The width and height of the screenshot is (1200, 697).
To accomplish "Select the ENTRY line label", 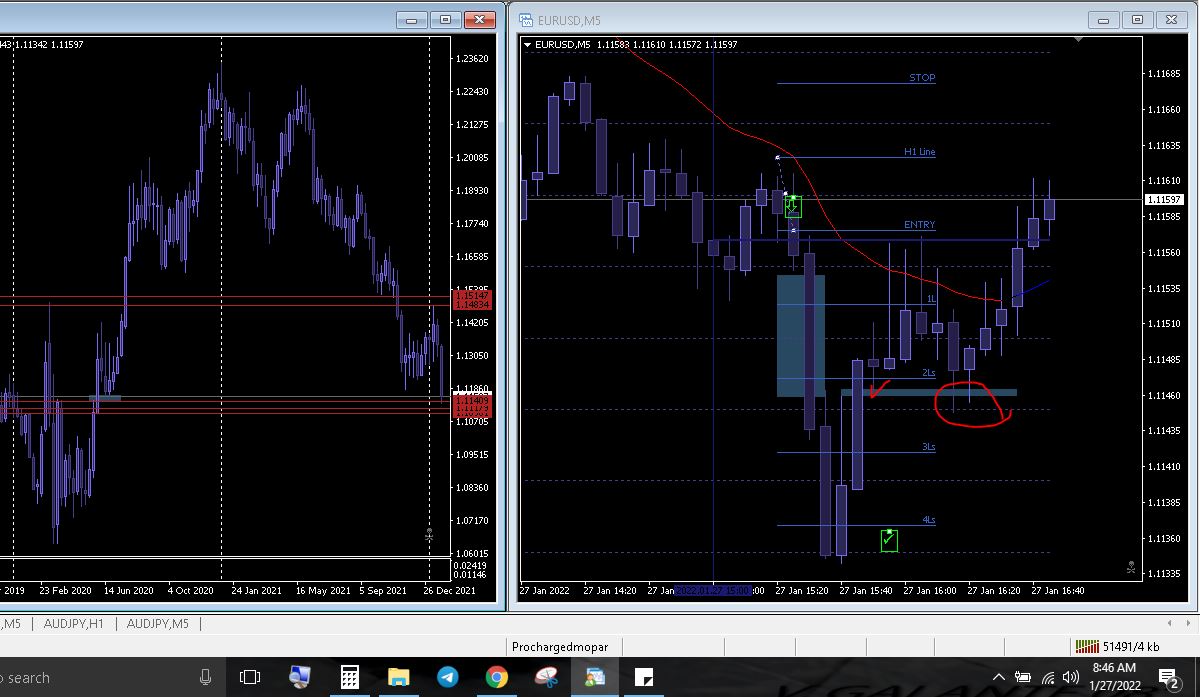I will point(919,225).
